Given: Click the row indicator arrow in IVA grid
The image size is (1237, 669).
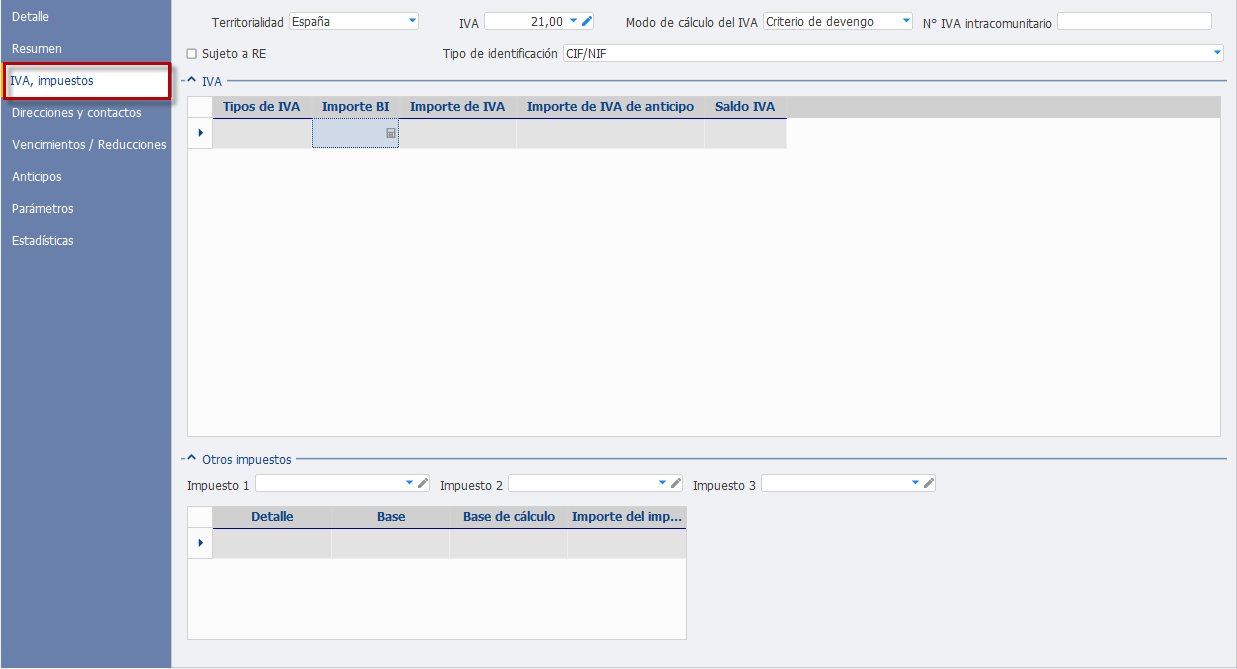Looking at the screenshot, I should point(200,133).
